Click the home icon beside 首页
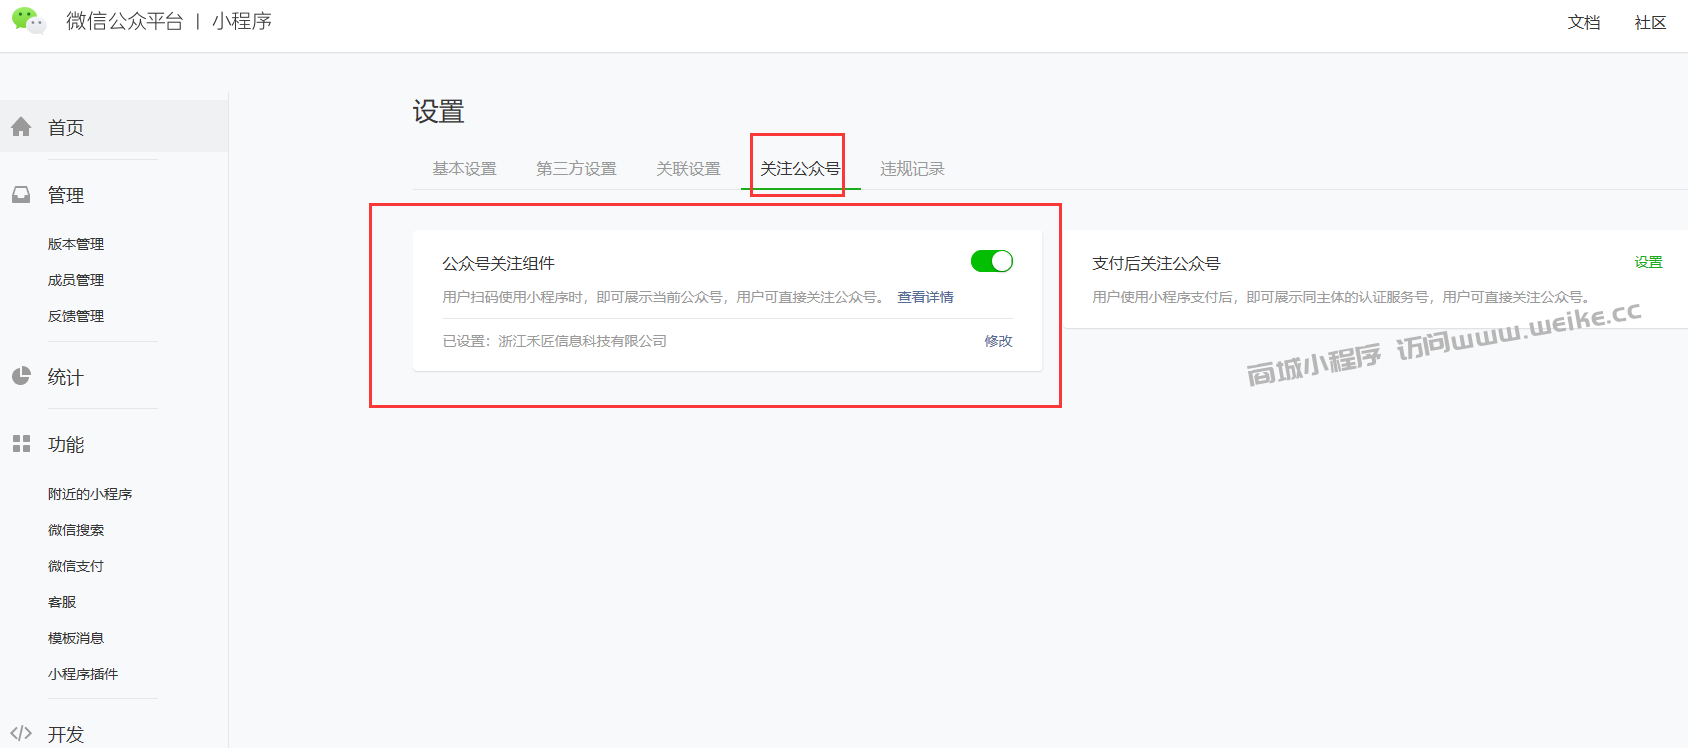The height and width of the screenshot is (748, 1688). (x=21, y=127)
